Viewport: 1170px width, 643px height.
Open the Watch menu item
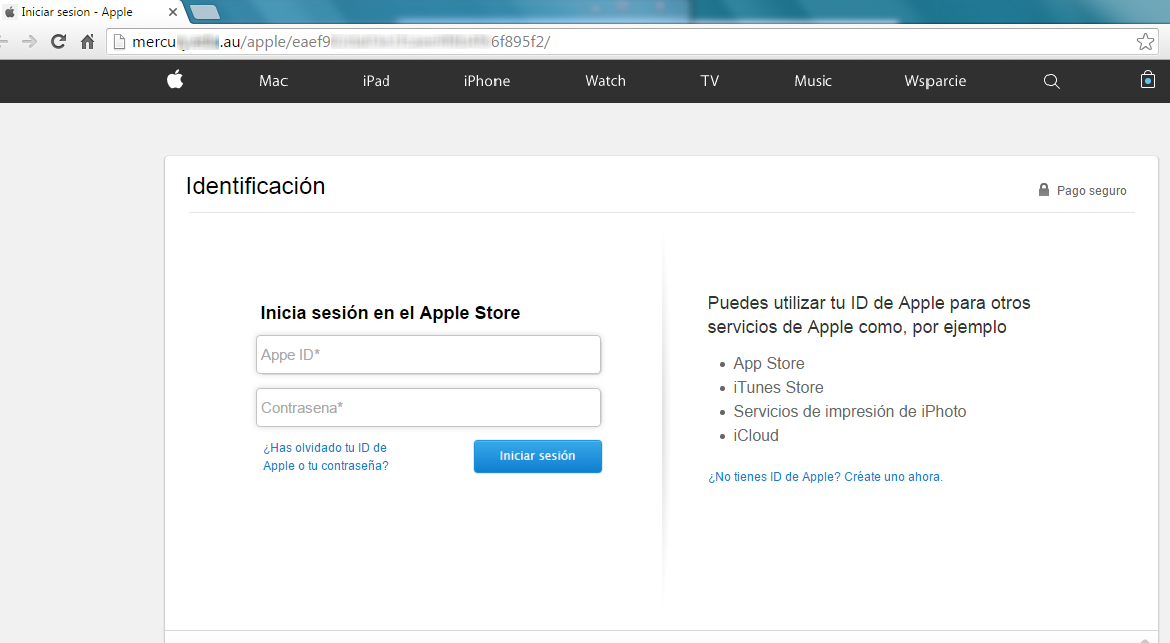(x=605, y=81)
